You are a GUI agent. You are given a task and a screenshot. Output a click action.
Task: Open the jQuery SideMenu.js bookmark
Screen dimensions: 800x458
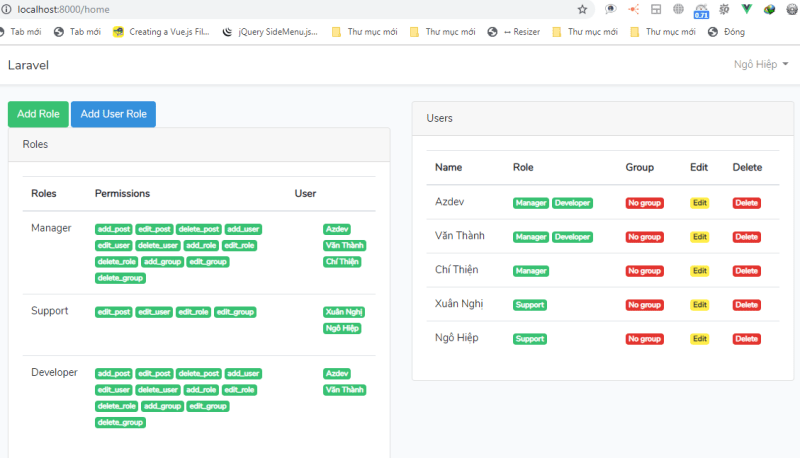click(x=270, y=32)
